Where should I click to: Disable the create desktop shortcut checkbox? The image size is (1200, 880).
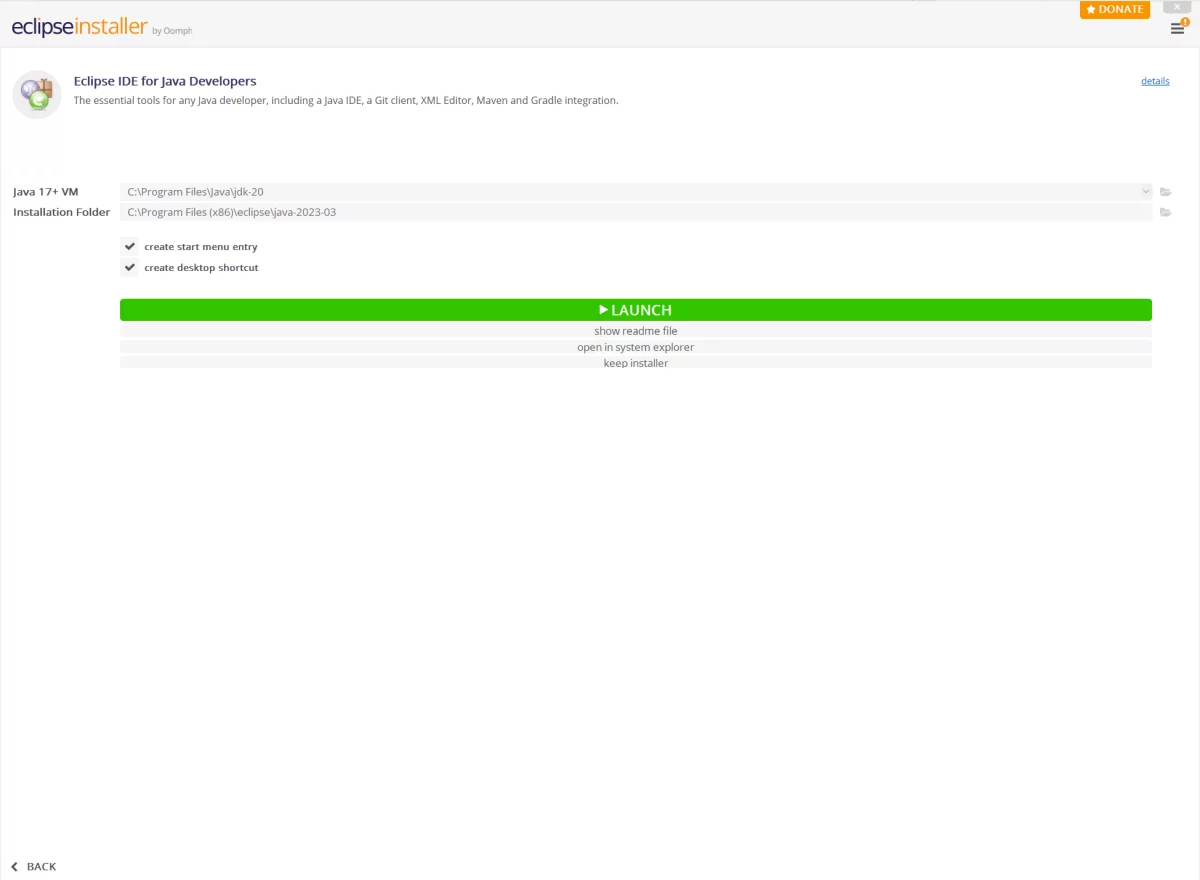(130, 267)
